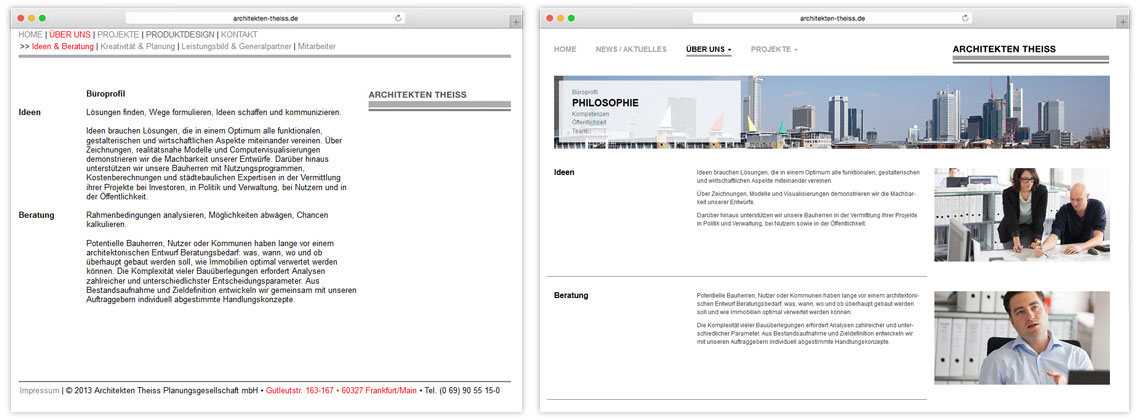
Task: Select Büroprofil in banner menu
Action: click(x=585, y=92)
